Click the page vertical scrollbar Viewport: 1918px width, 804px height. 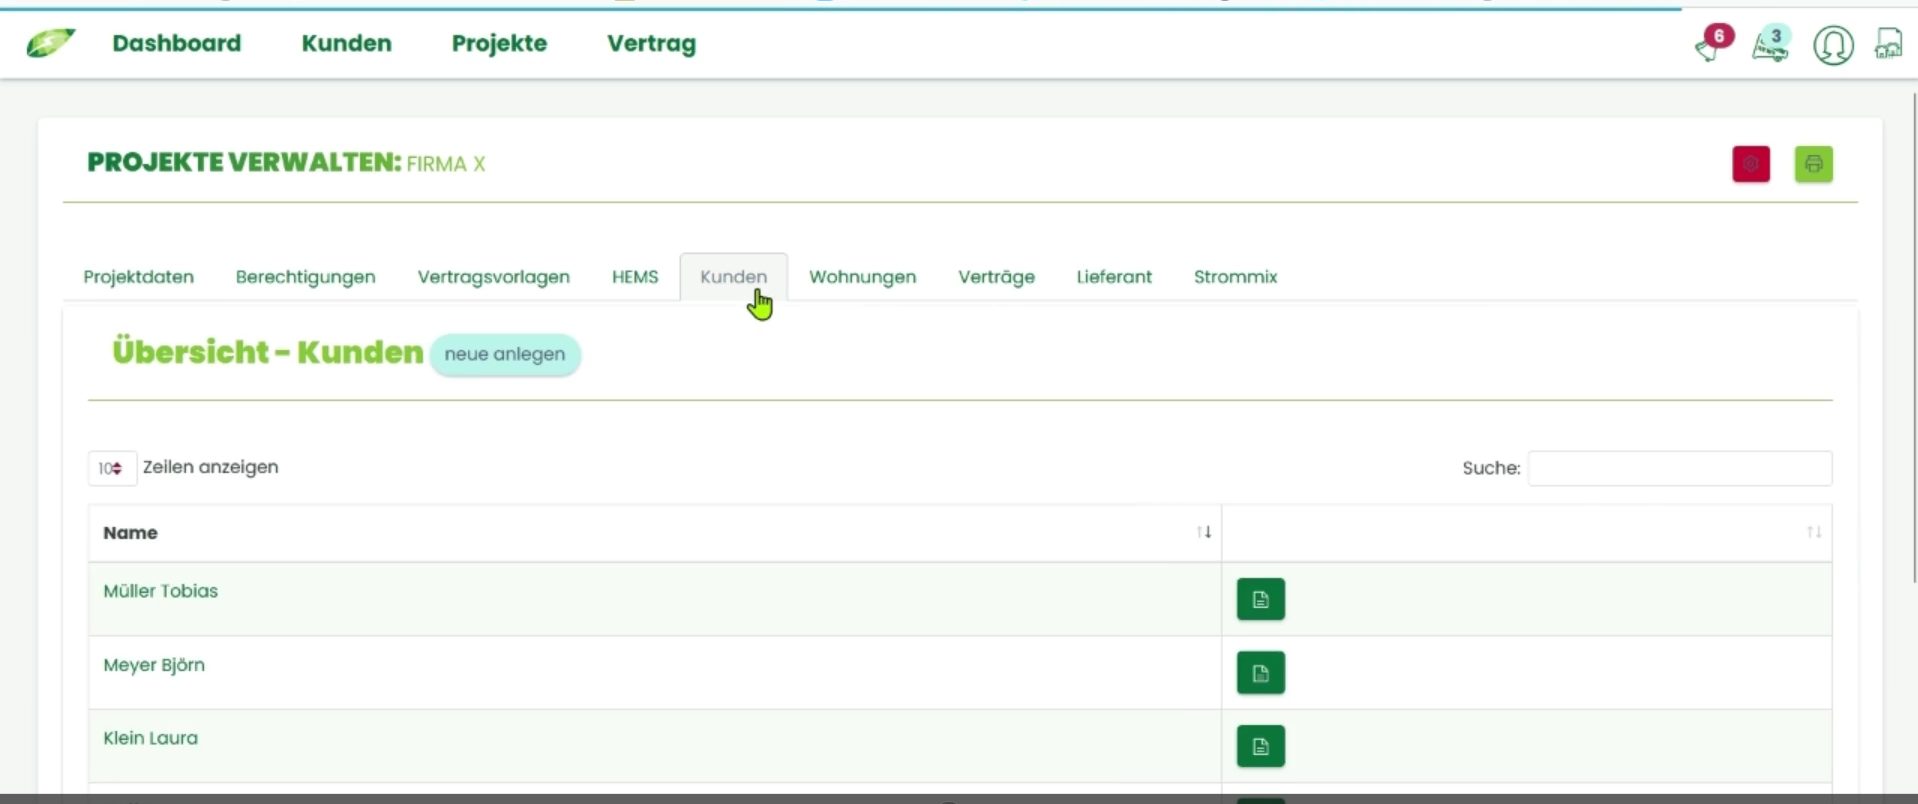coord(1914,338)
